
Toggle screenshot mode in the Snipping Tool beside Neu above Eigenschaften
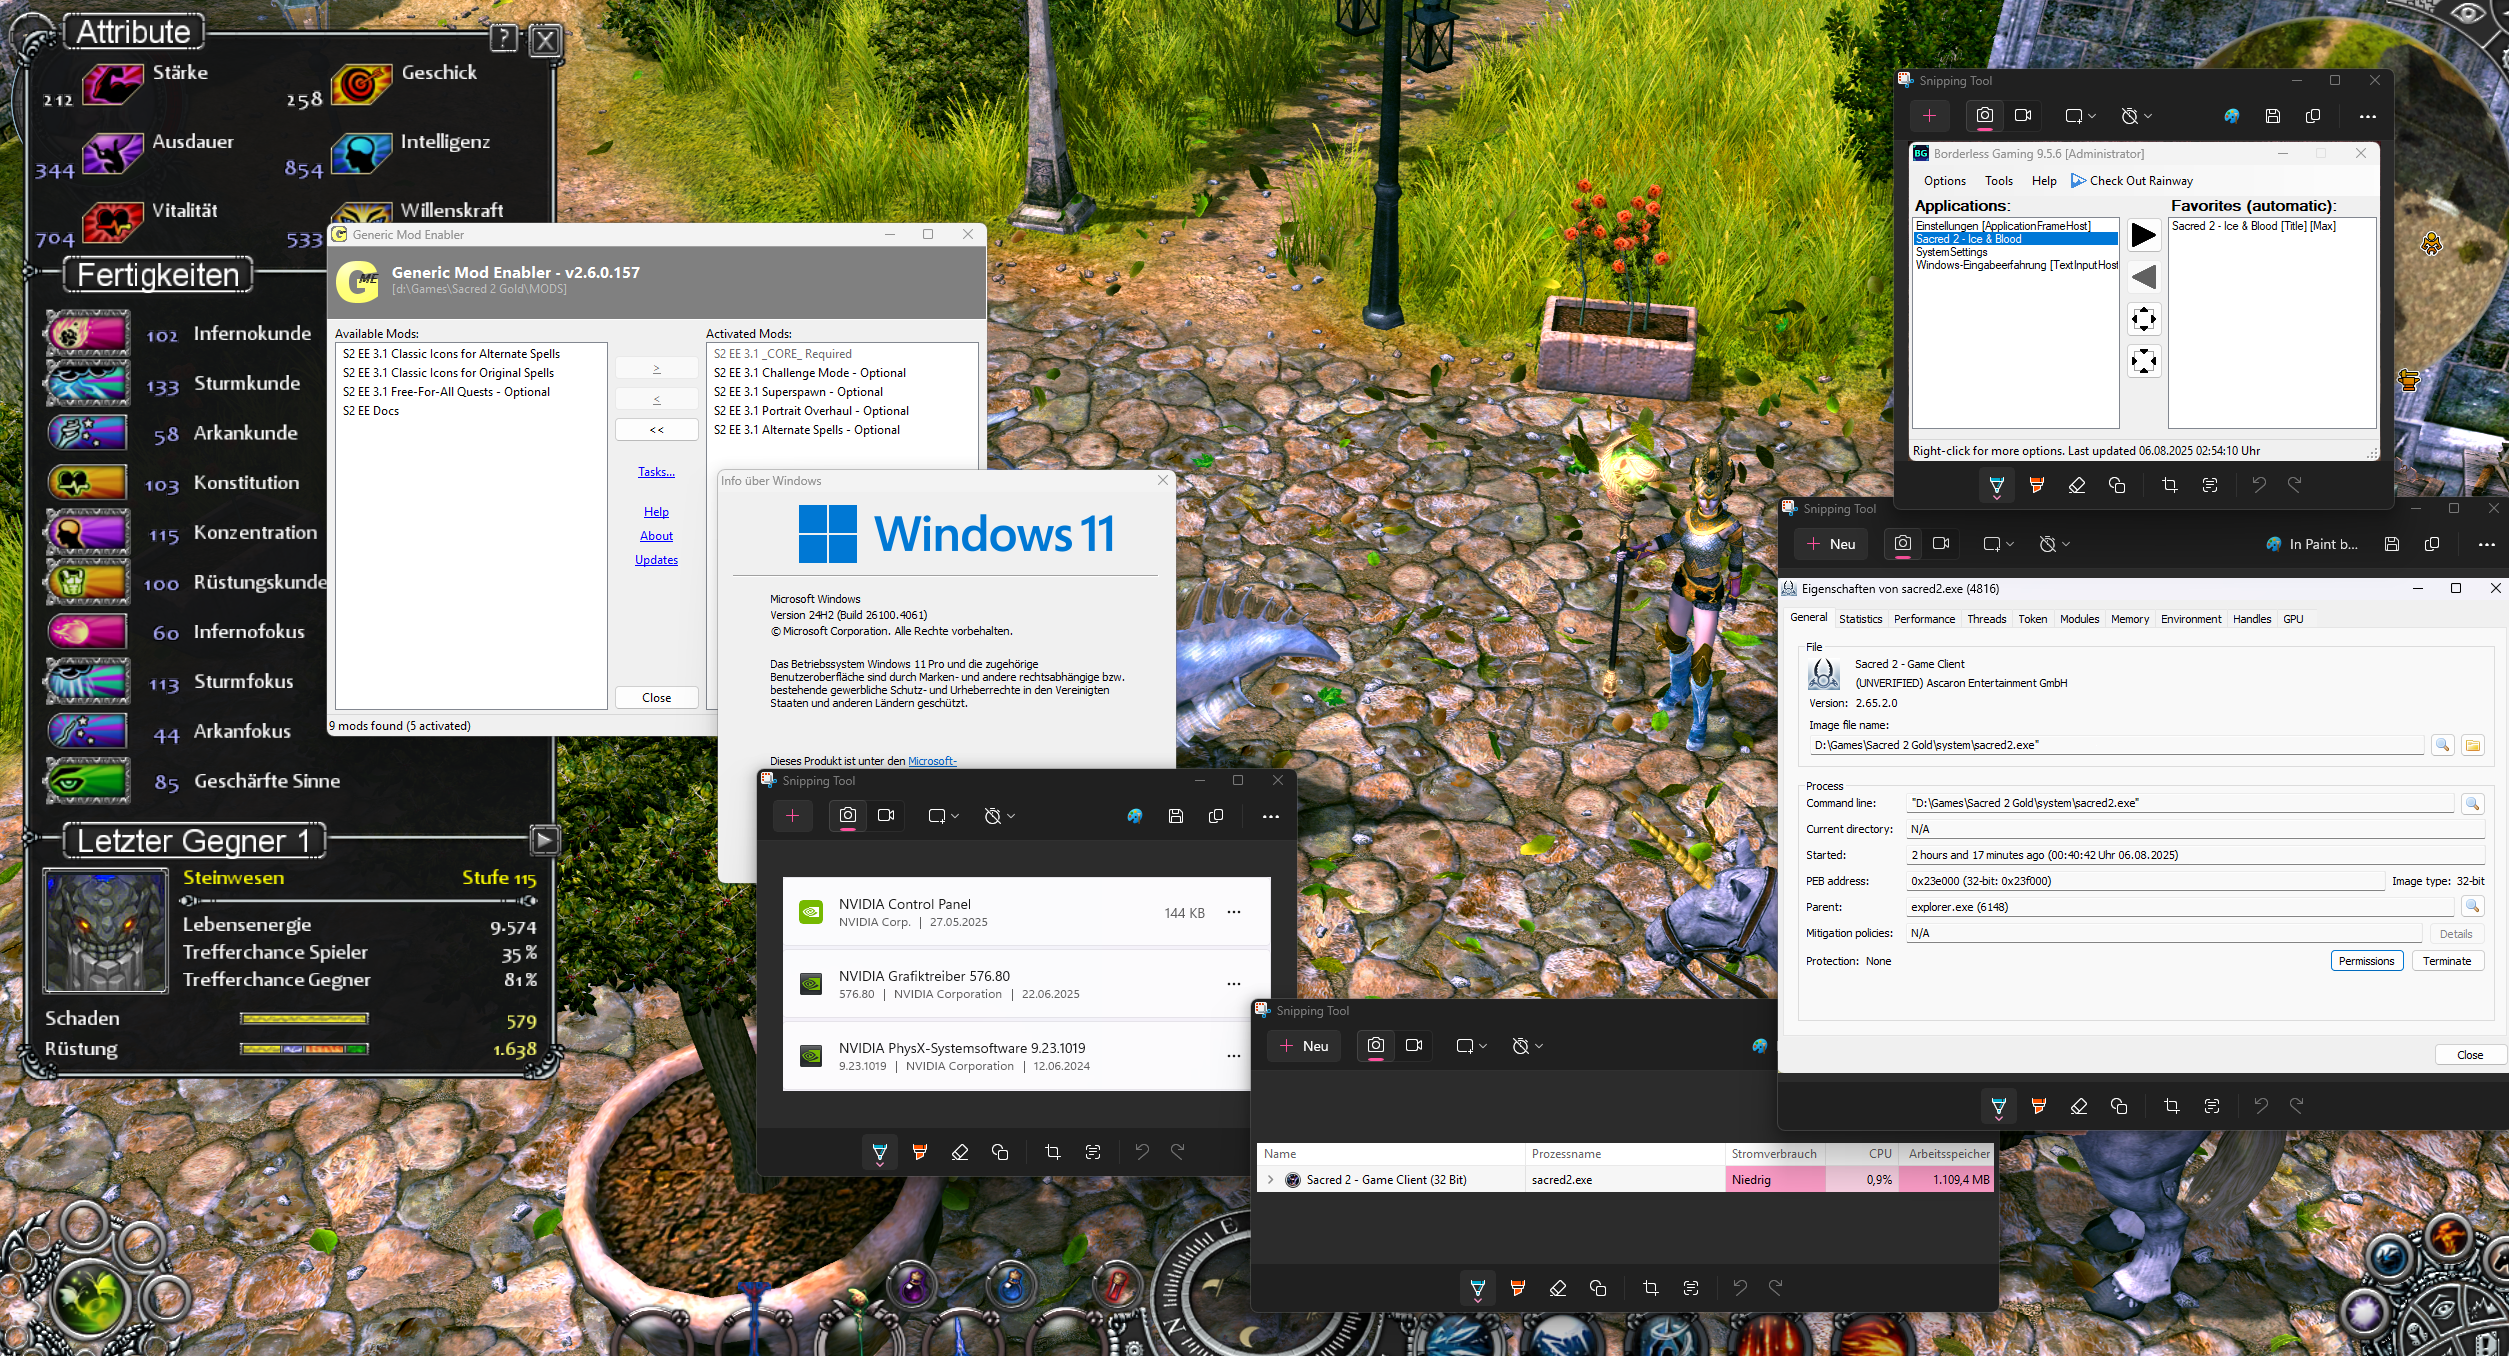click(1902, 544)
